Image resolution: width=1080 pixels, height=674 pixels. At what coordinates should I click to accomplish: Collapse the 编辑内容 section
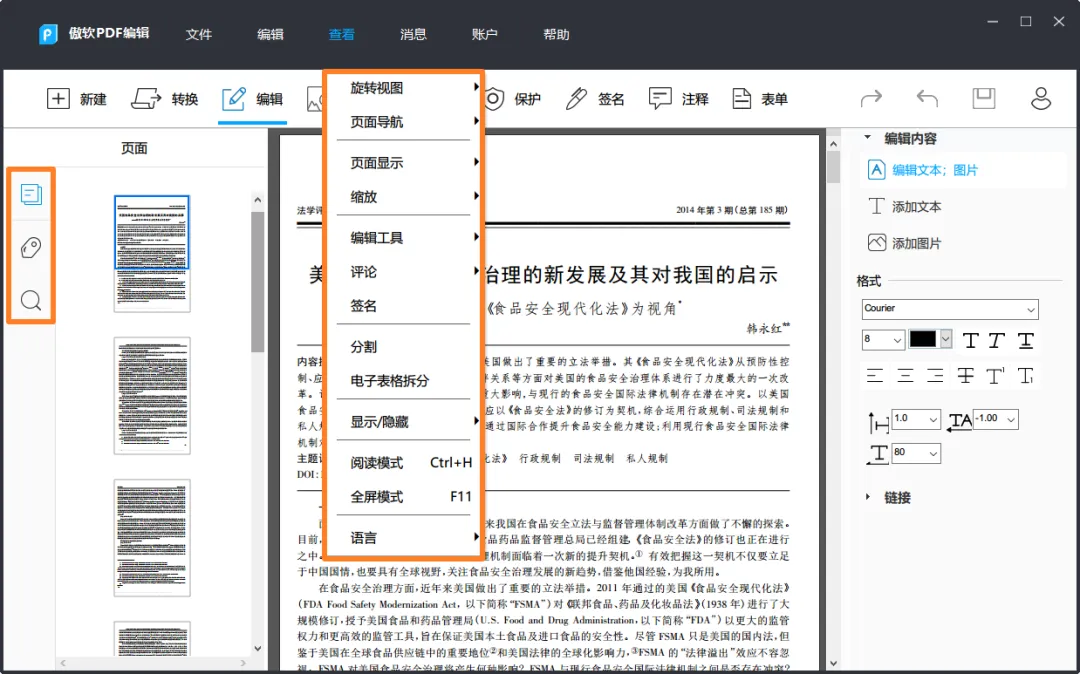(x=868, y=138)
